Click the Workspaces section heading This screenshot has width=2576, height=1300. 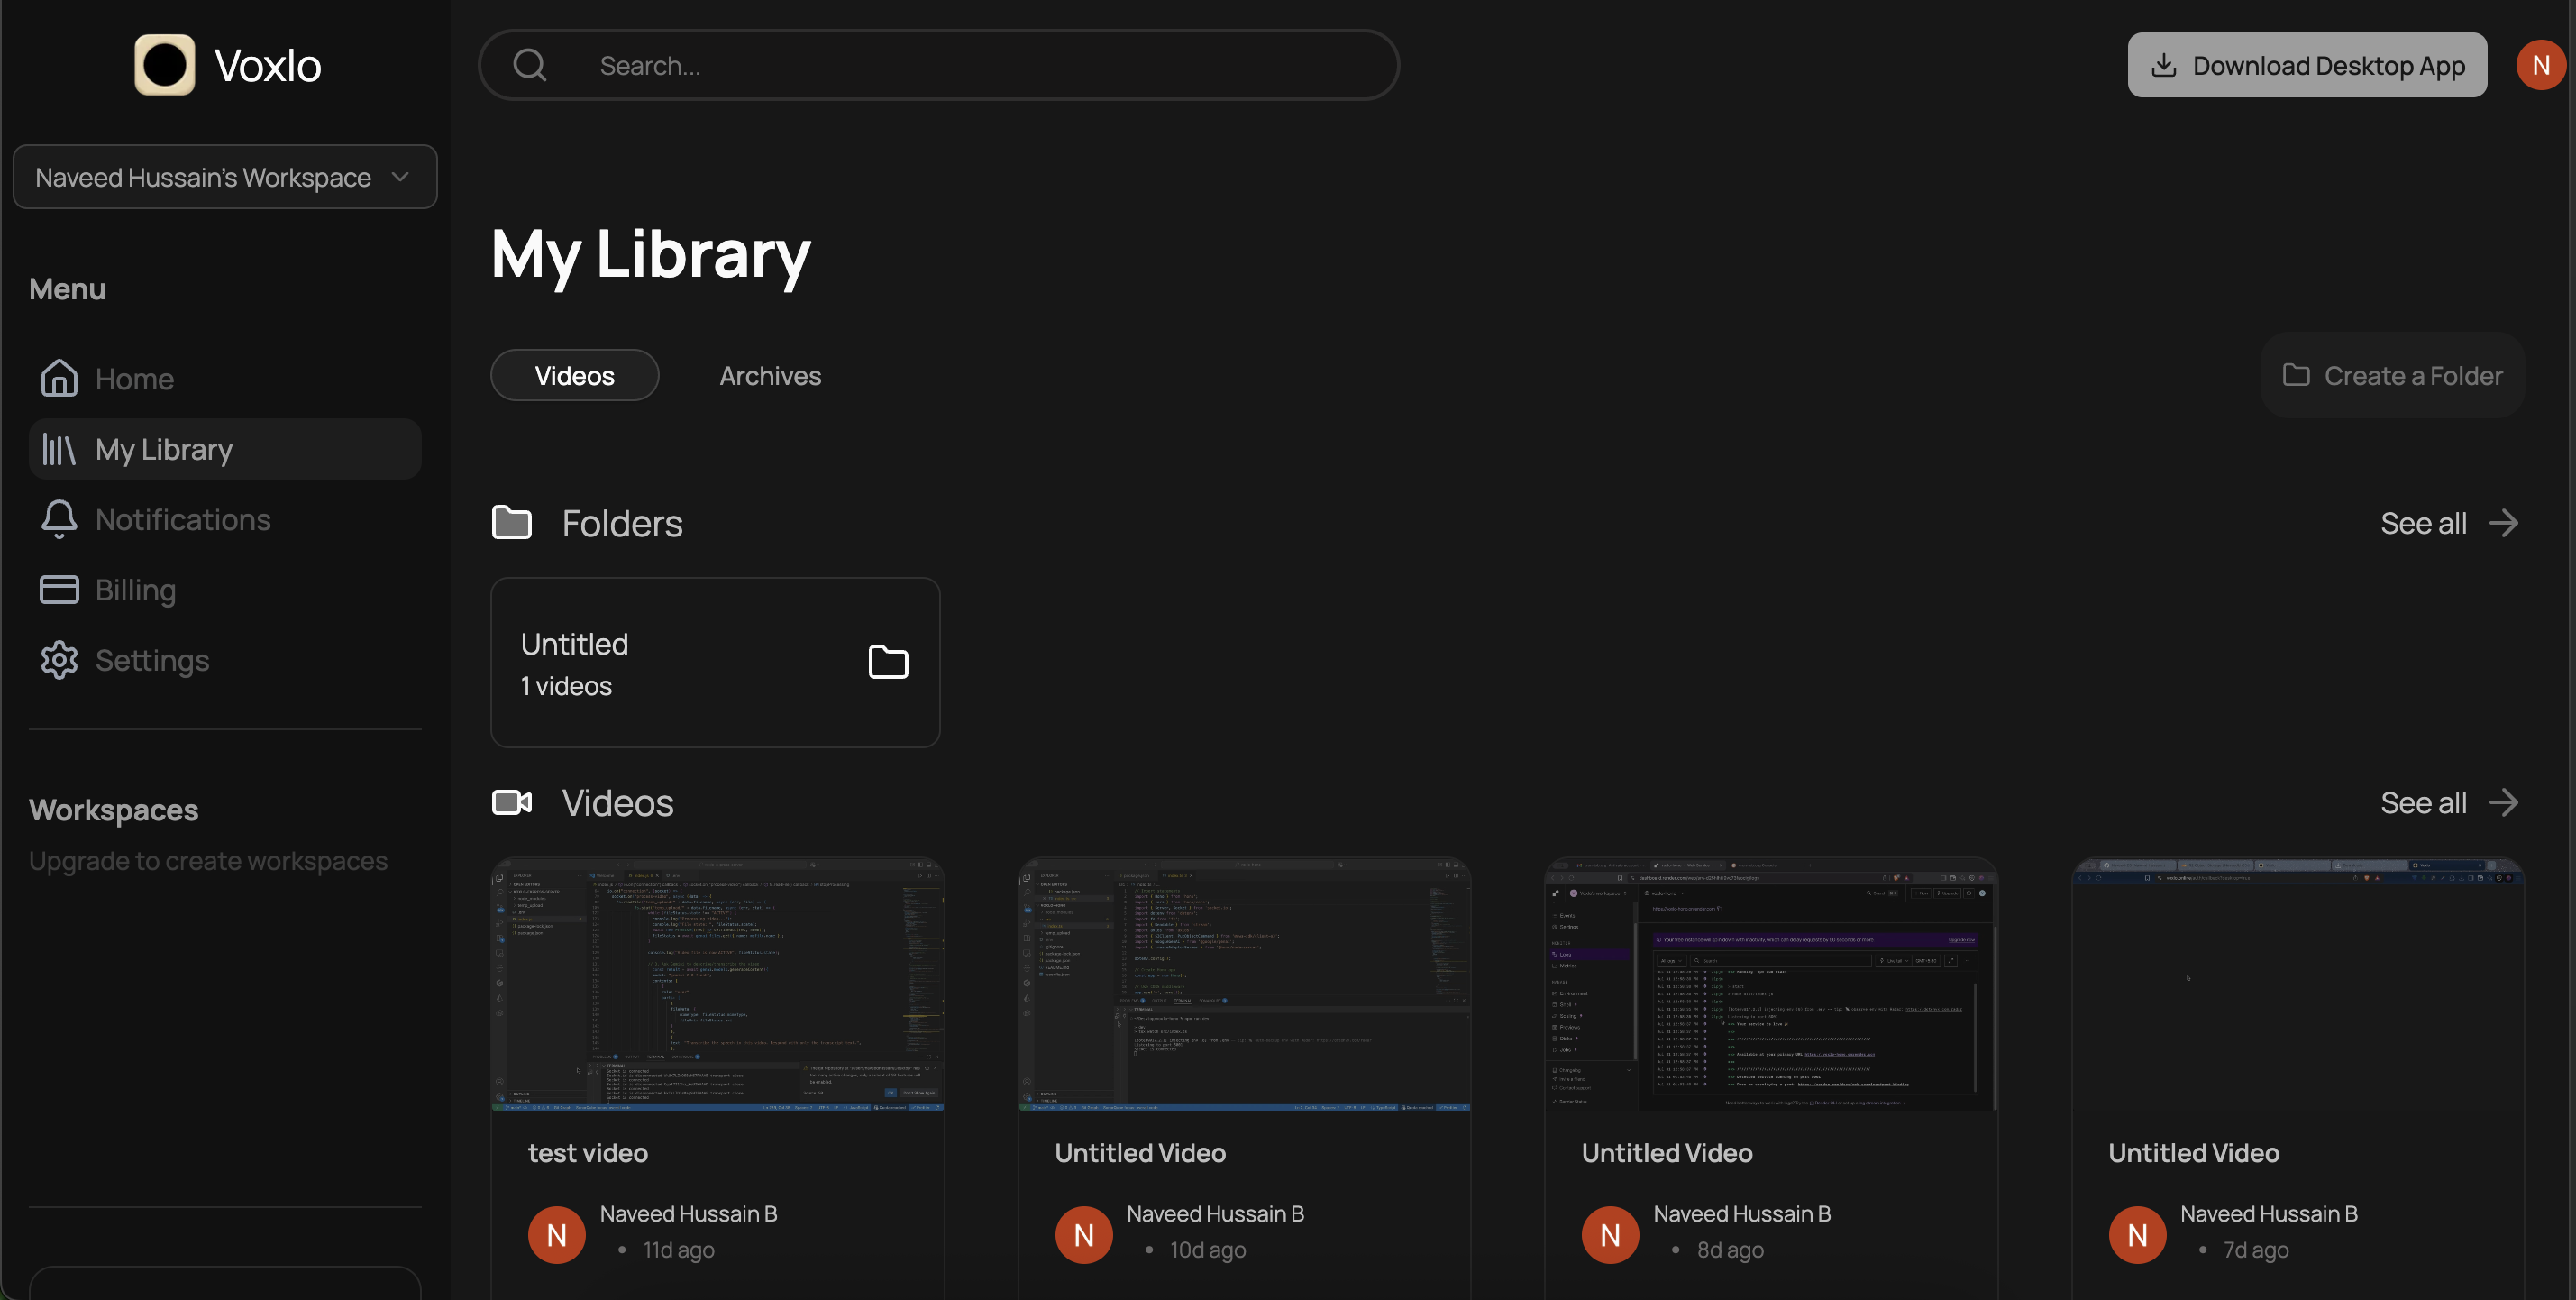click(114, 809)
